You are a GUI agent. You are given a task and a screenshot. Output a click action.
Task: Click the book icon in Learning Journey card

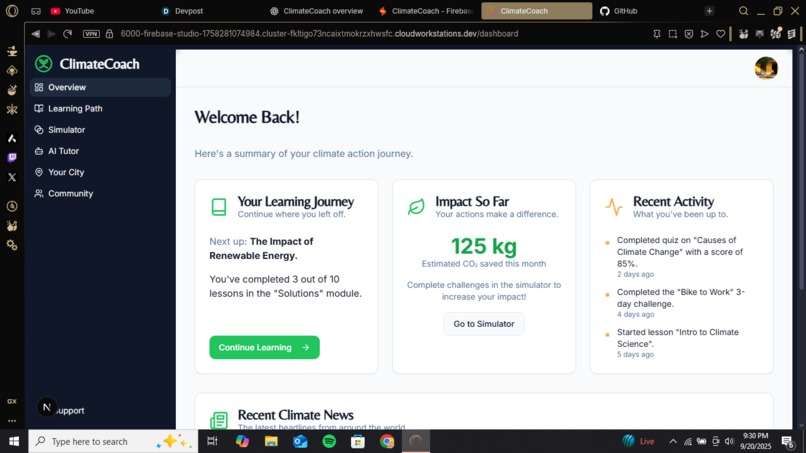tap(219, 207)
